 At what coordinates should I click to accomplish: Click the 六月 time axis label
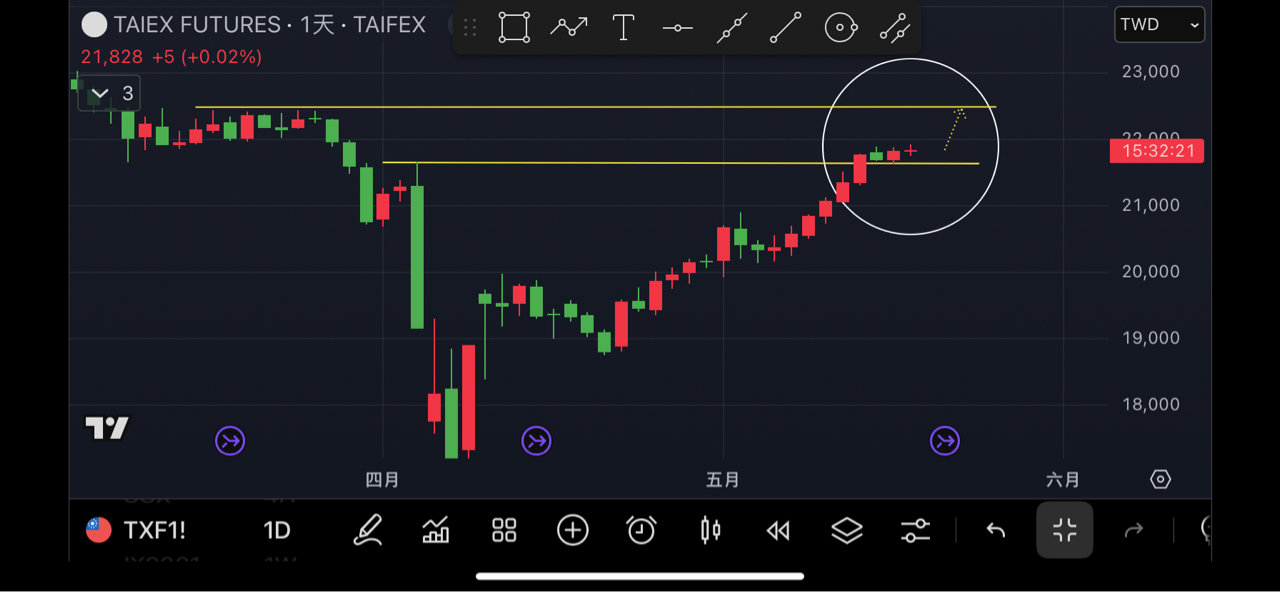click(1063, 480)
